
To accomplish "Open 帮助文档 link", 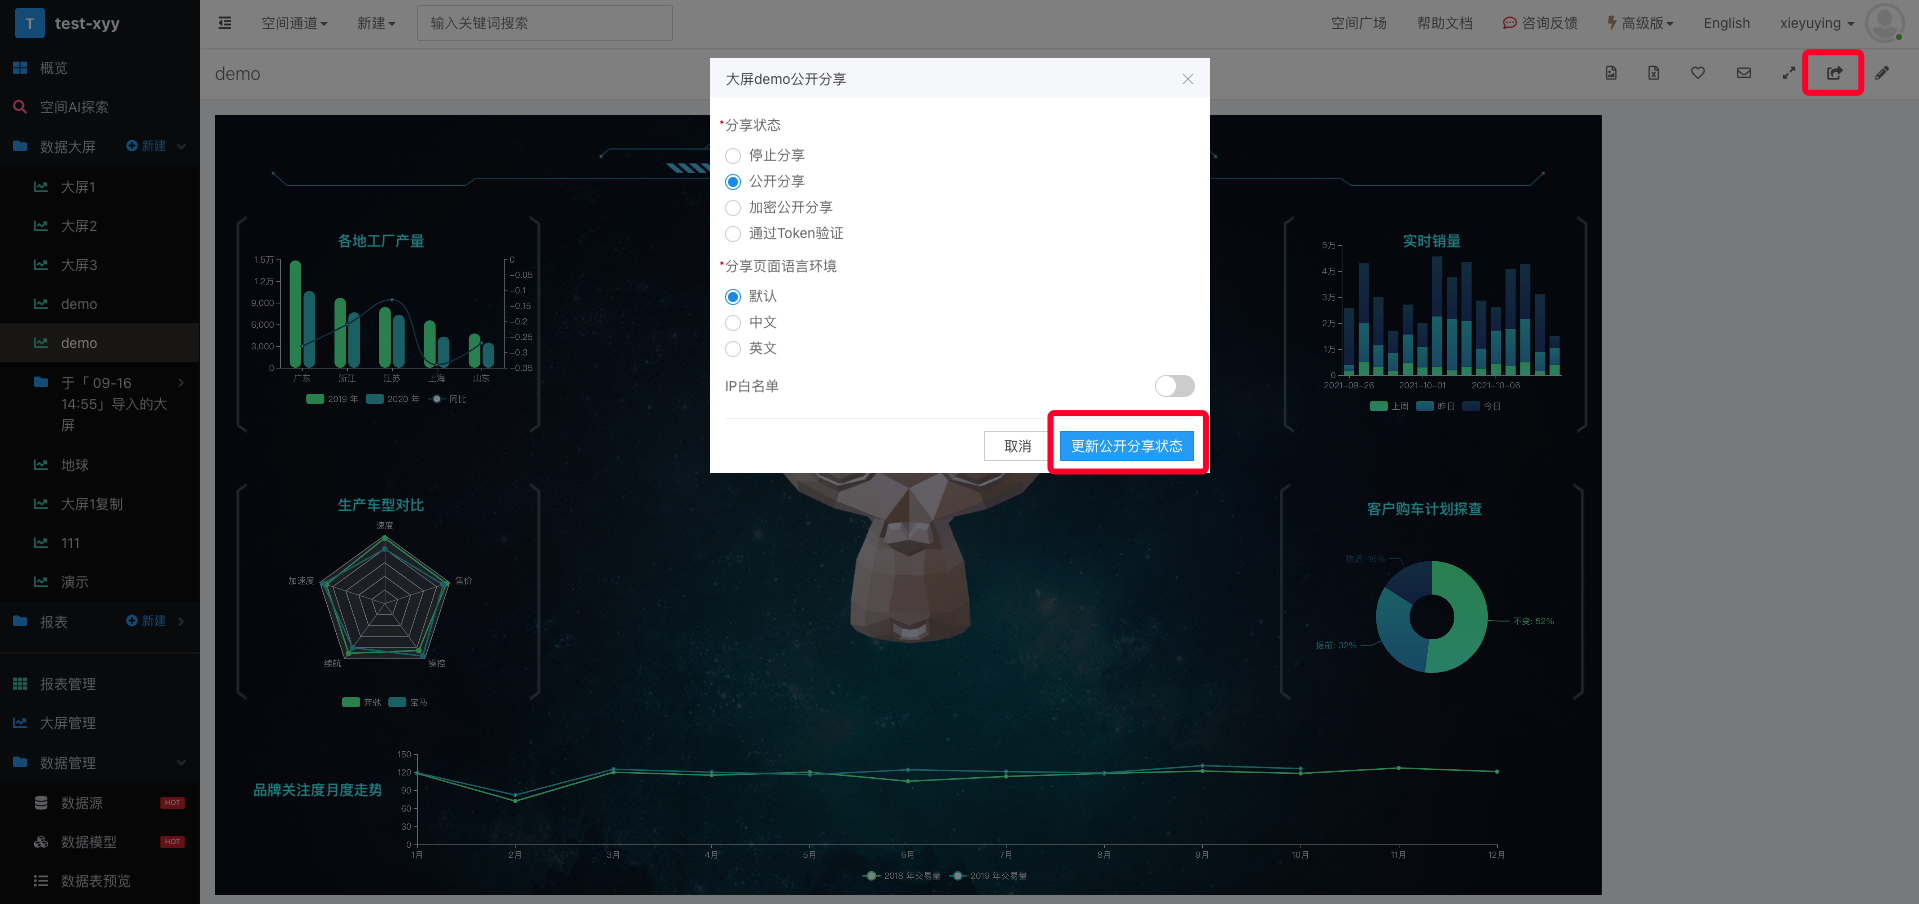I will point(1444,23).
